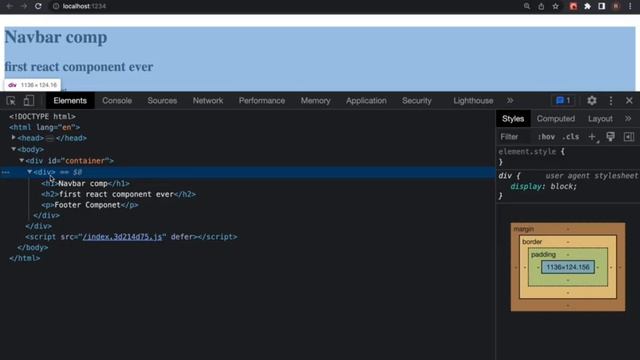The height and width of the screenshot is (360, 640).
Task: Select the h2 first react component node
Action: point(118,194)
